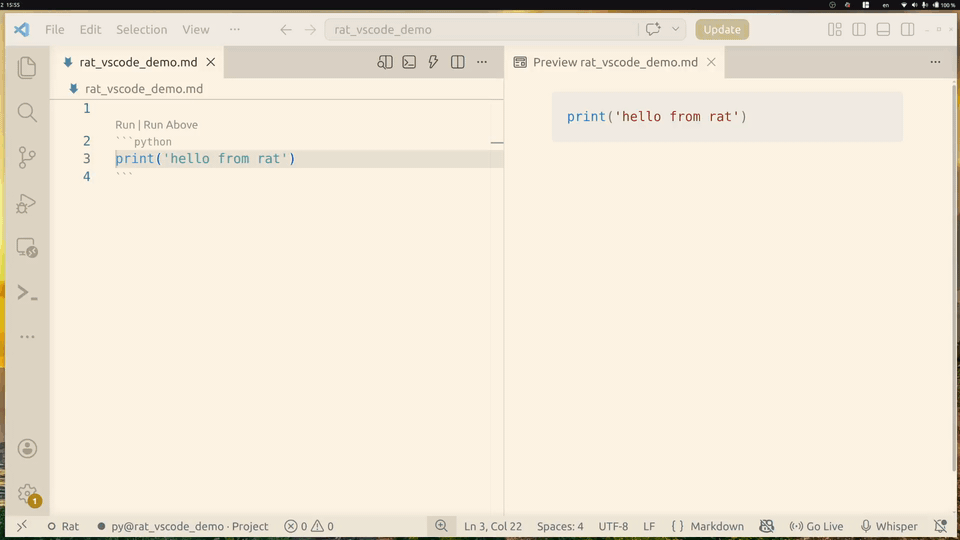Open the Run and Debug view
Image resolution: width=960 pixels, height=540 pixels.
(27, 203)
